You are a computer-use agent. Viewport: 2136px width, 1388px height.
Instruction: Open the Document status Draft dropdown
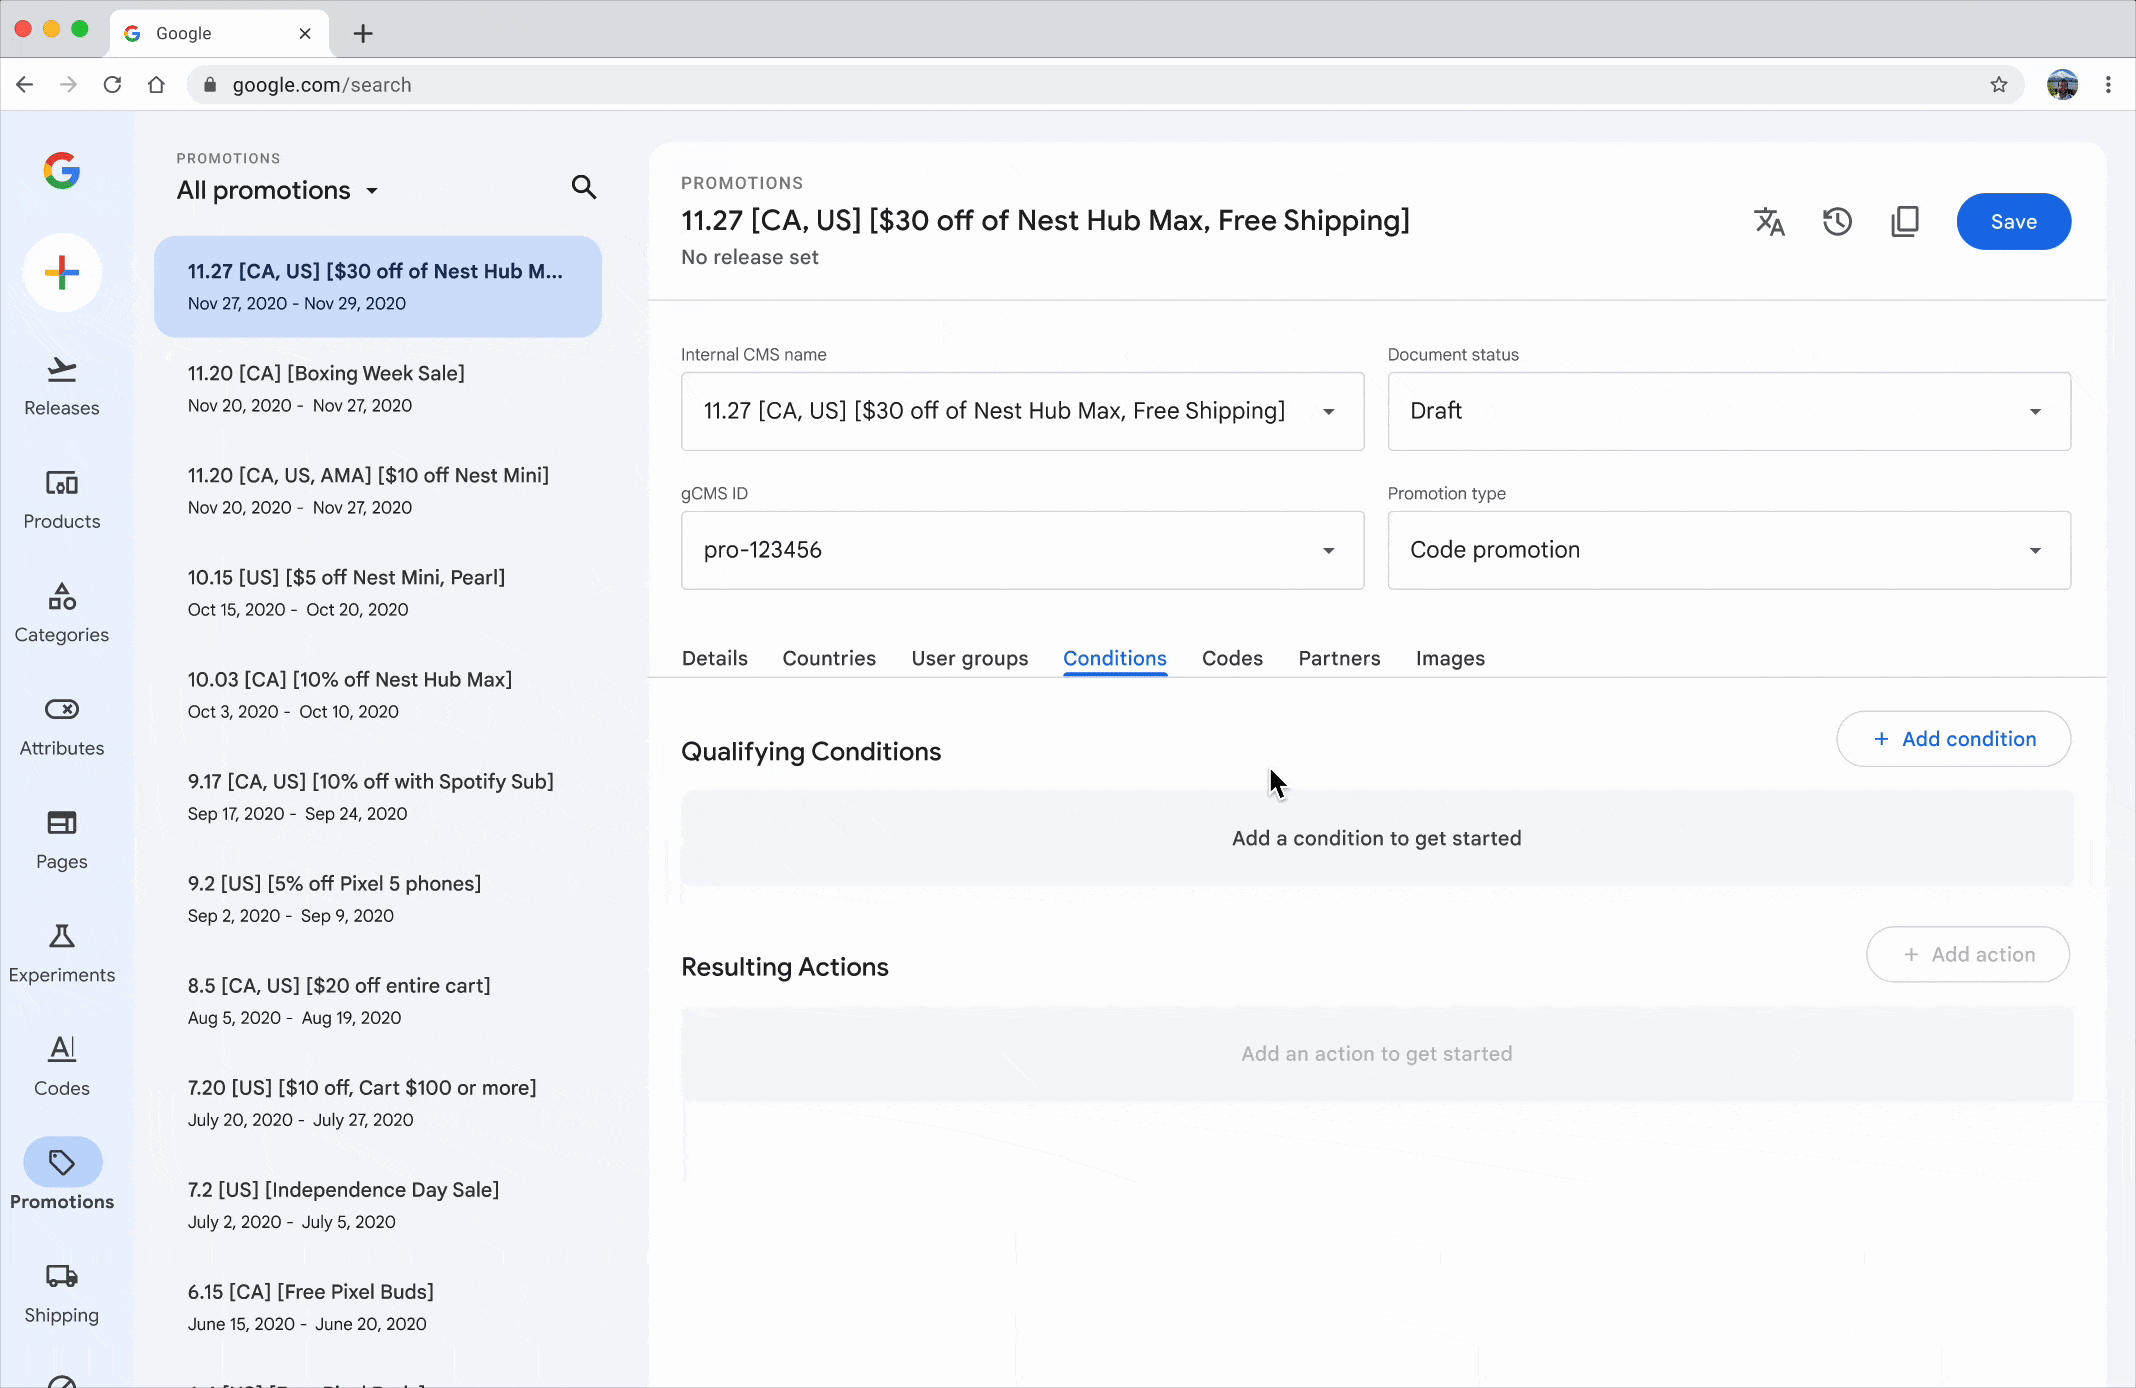(1728, 411)
